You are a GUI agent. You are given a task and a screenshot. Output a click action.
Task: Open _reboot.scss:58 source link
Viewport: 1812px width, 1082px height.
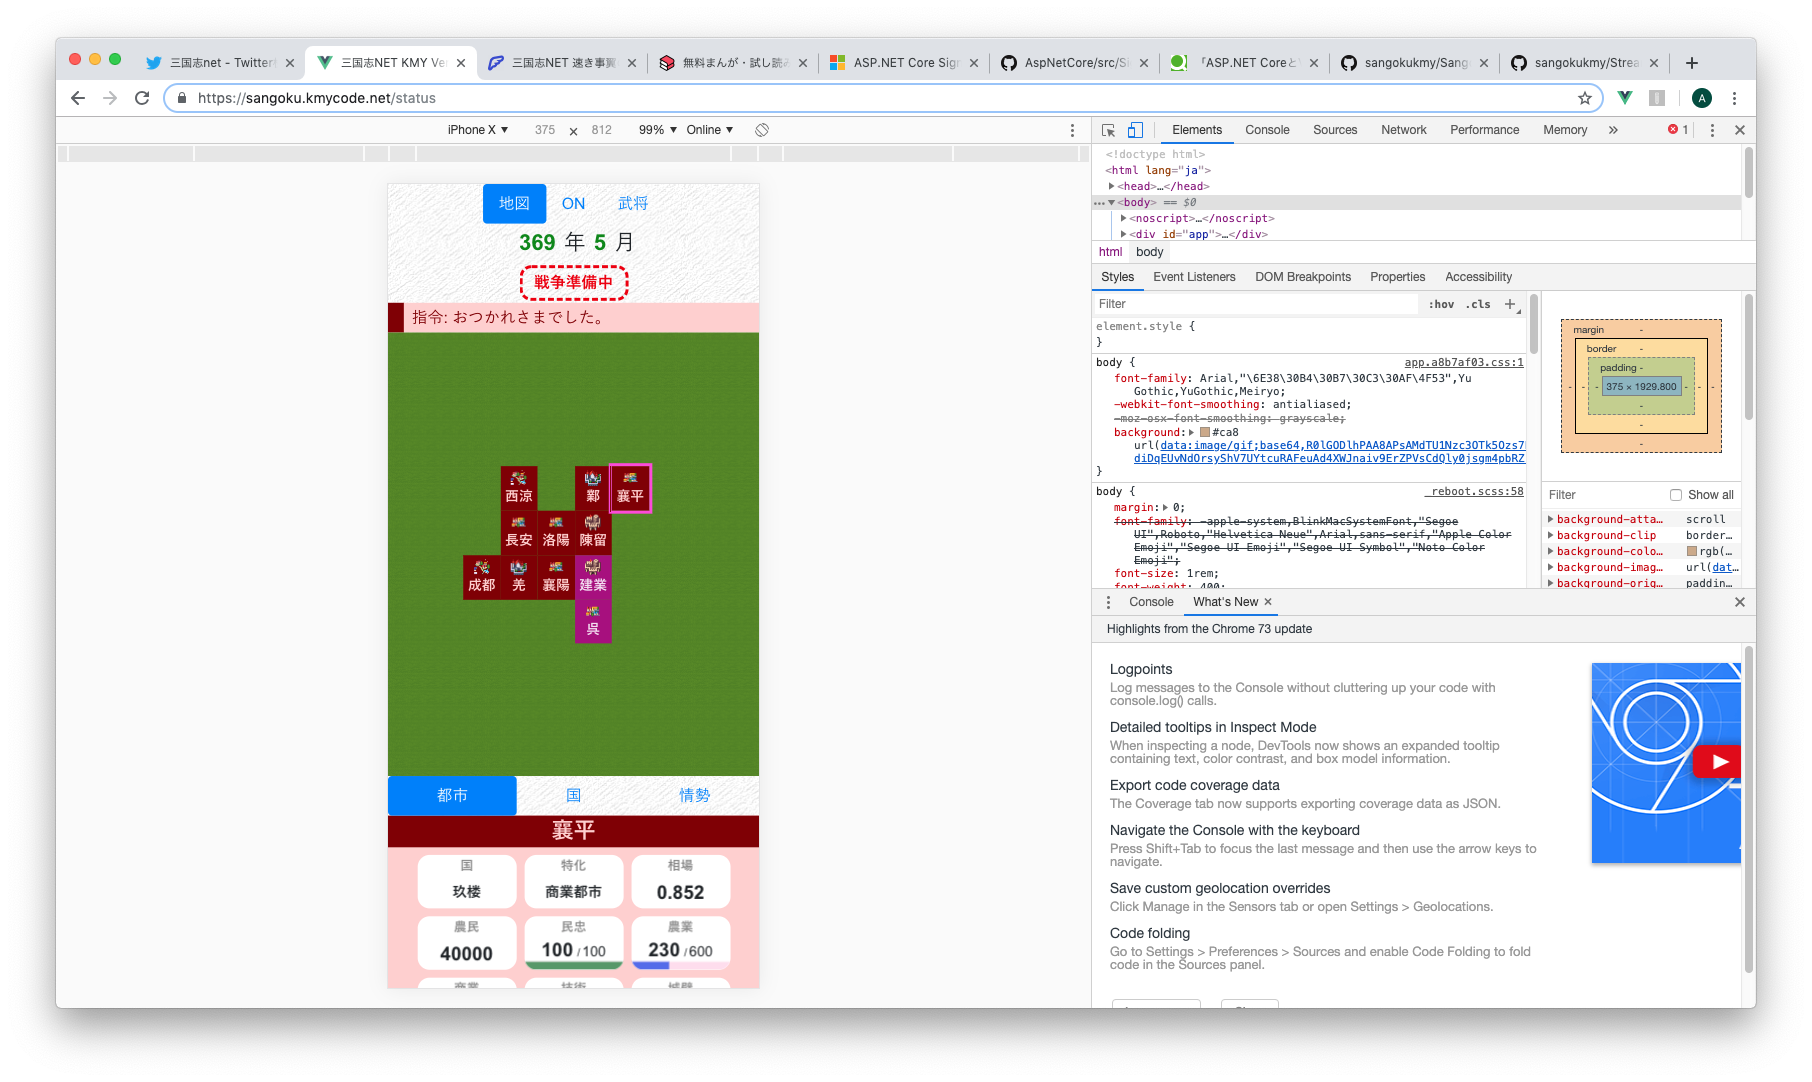(x=1474, y=492)
